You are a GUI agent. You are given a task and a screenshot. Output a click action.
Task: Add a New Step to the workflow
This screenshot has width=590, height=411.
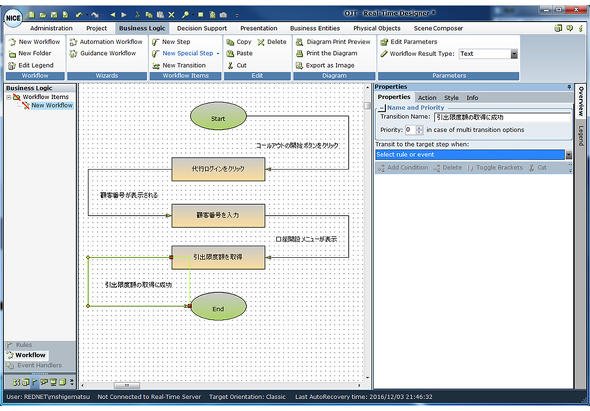[x=171, y=42]
